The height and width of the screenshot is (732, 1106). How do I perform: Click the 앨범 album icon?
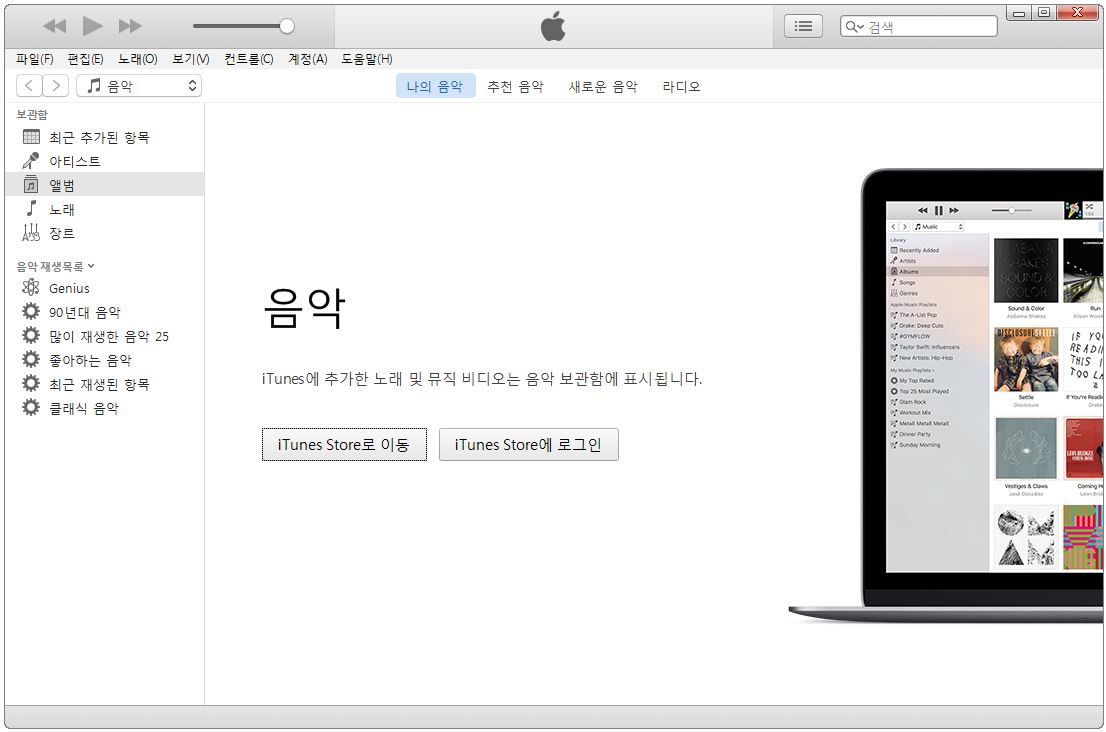coord(31,185)
